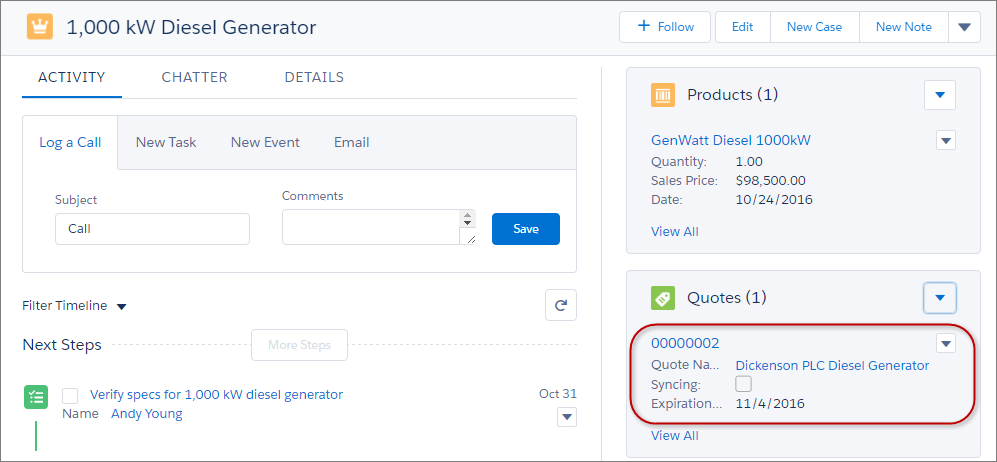Click the Products (1) heading

coord(732,95)
